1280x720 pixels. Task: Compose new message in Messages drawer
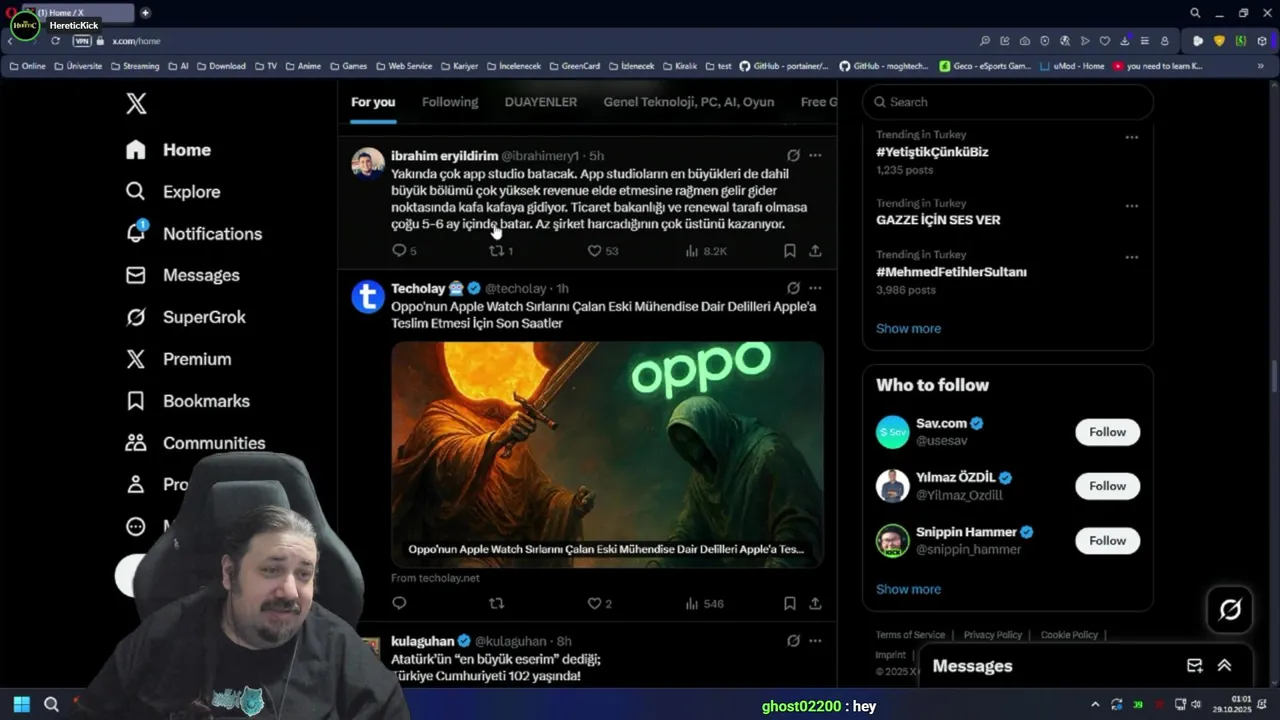click(x=1194, y=666)
